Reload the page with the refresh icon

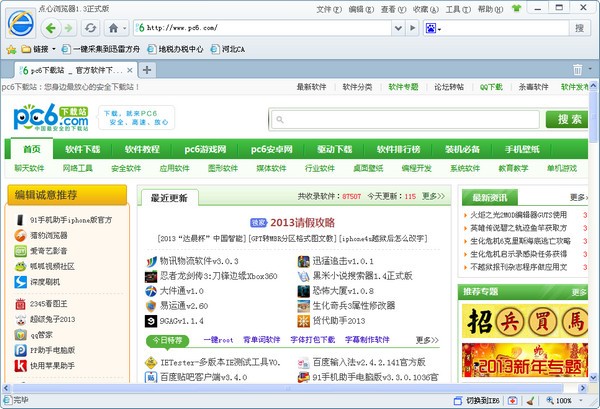click(x=90, y=28)
